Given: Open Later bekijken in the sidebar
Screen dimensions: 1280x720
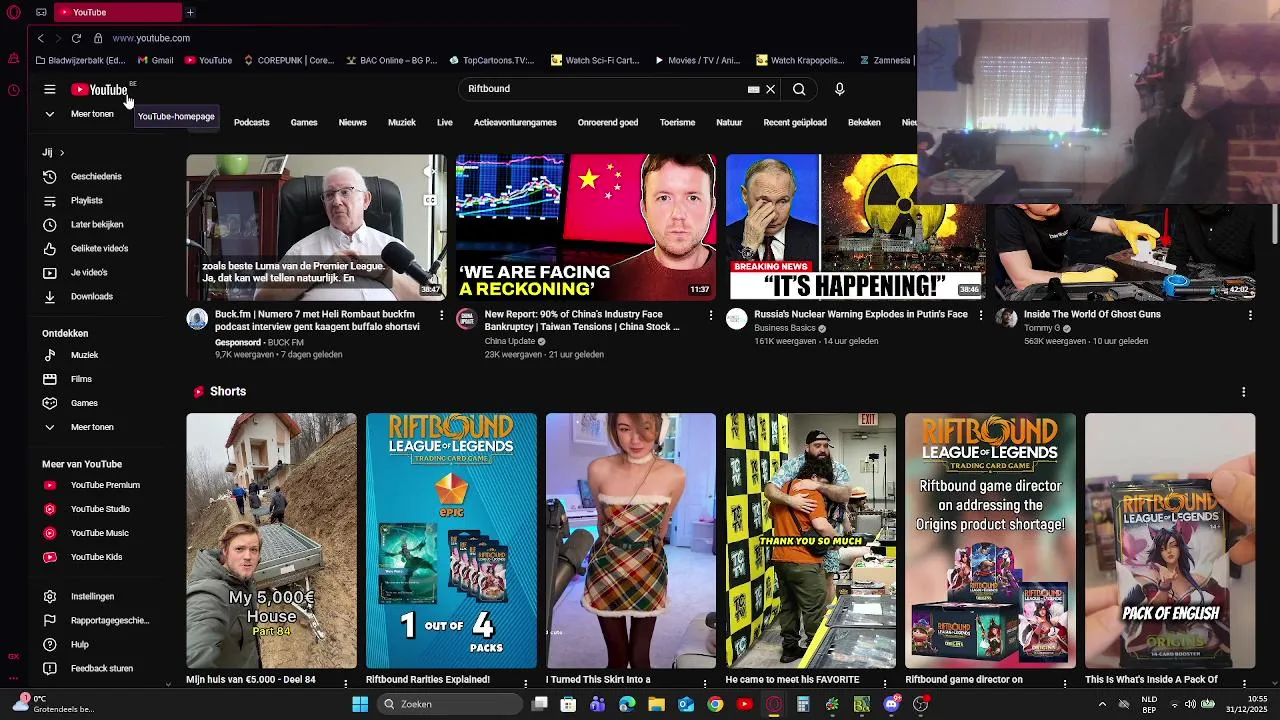Looking at the screenshot, I should (x=97, y=225).
